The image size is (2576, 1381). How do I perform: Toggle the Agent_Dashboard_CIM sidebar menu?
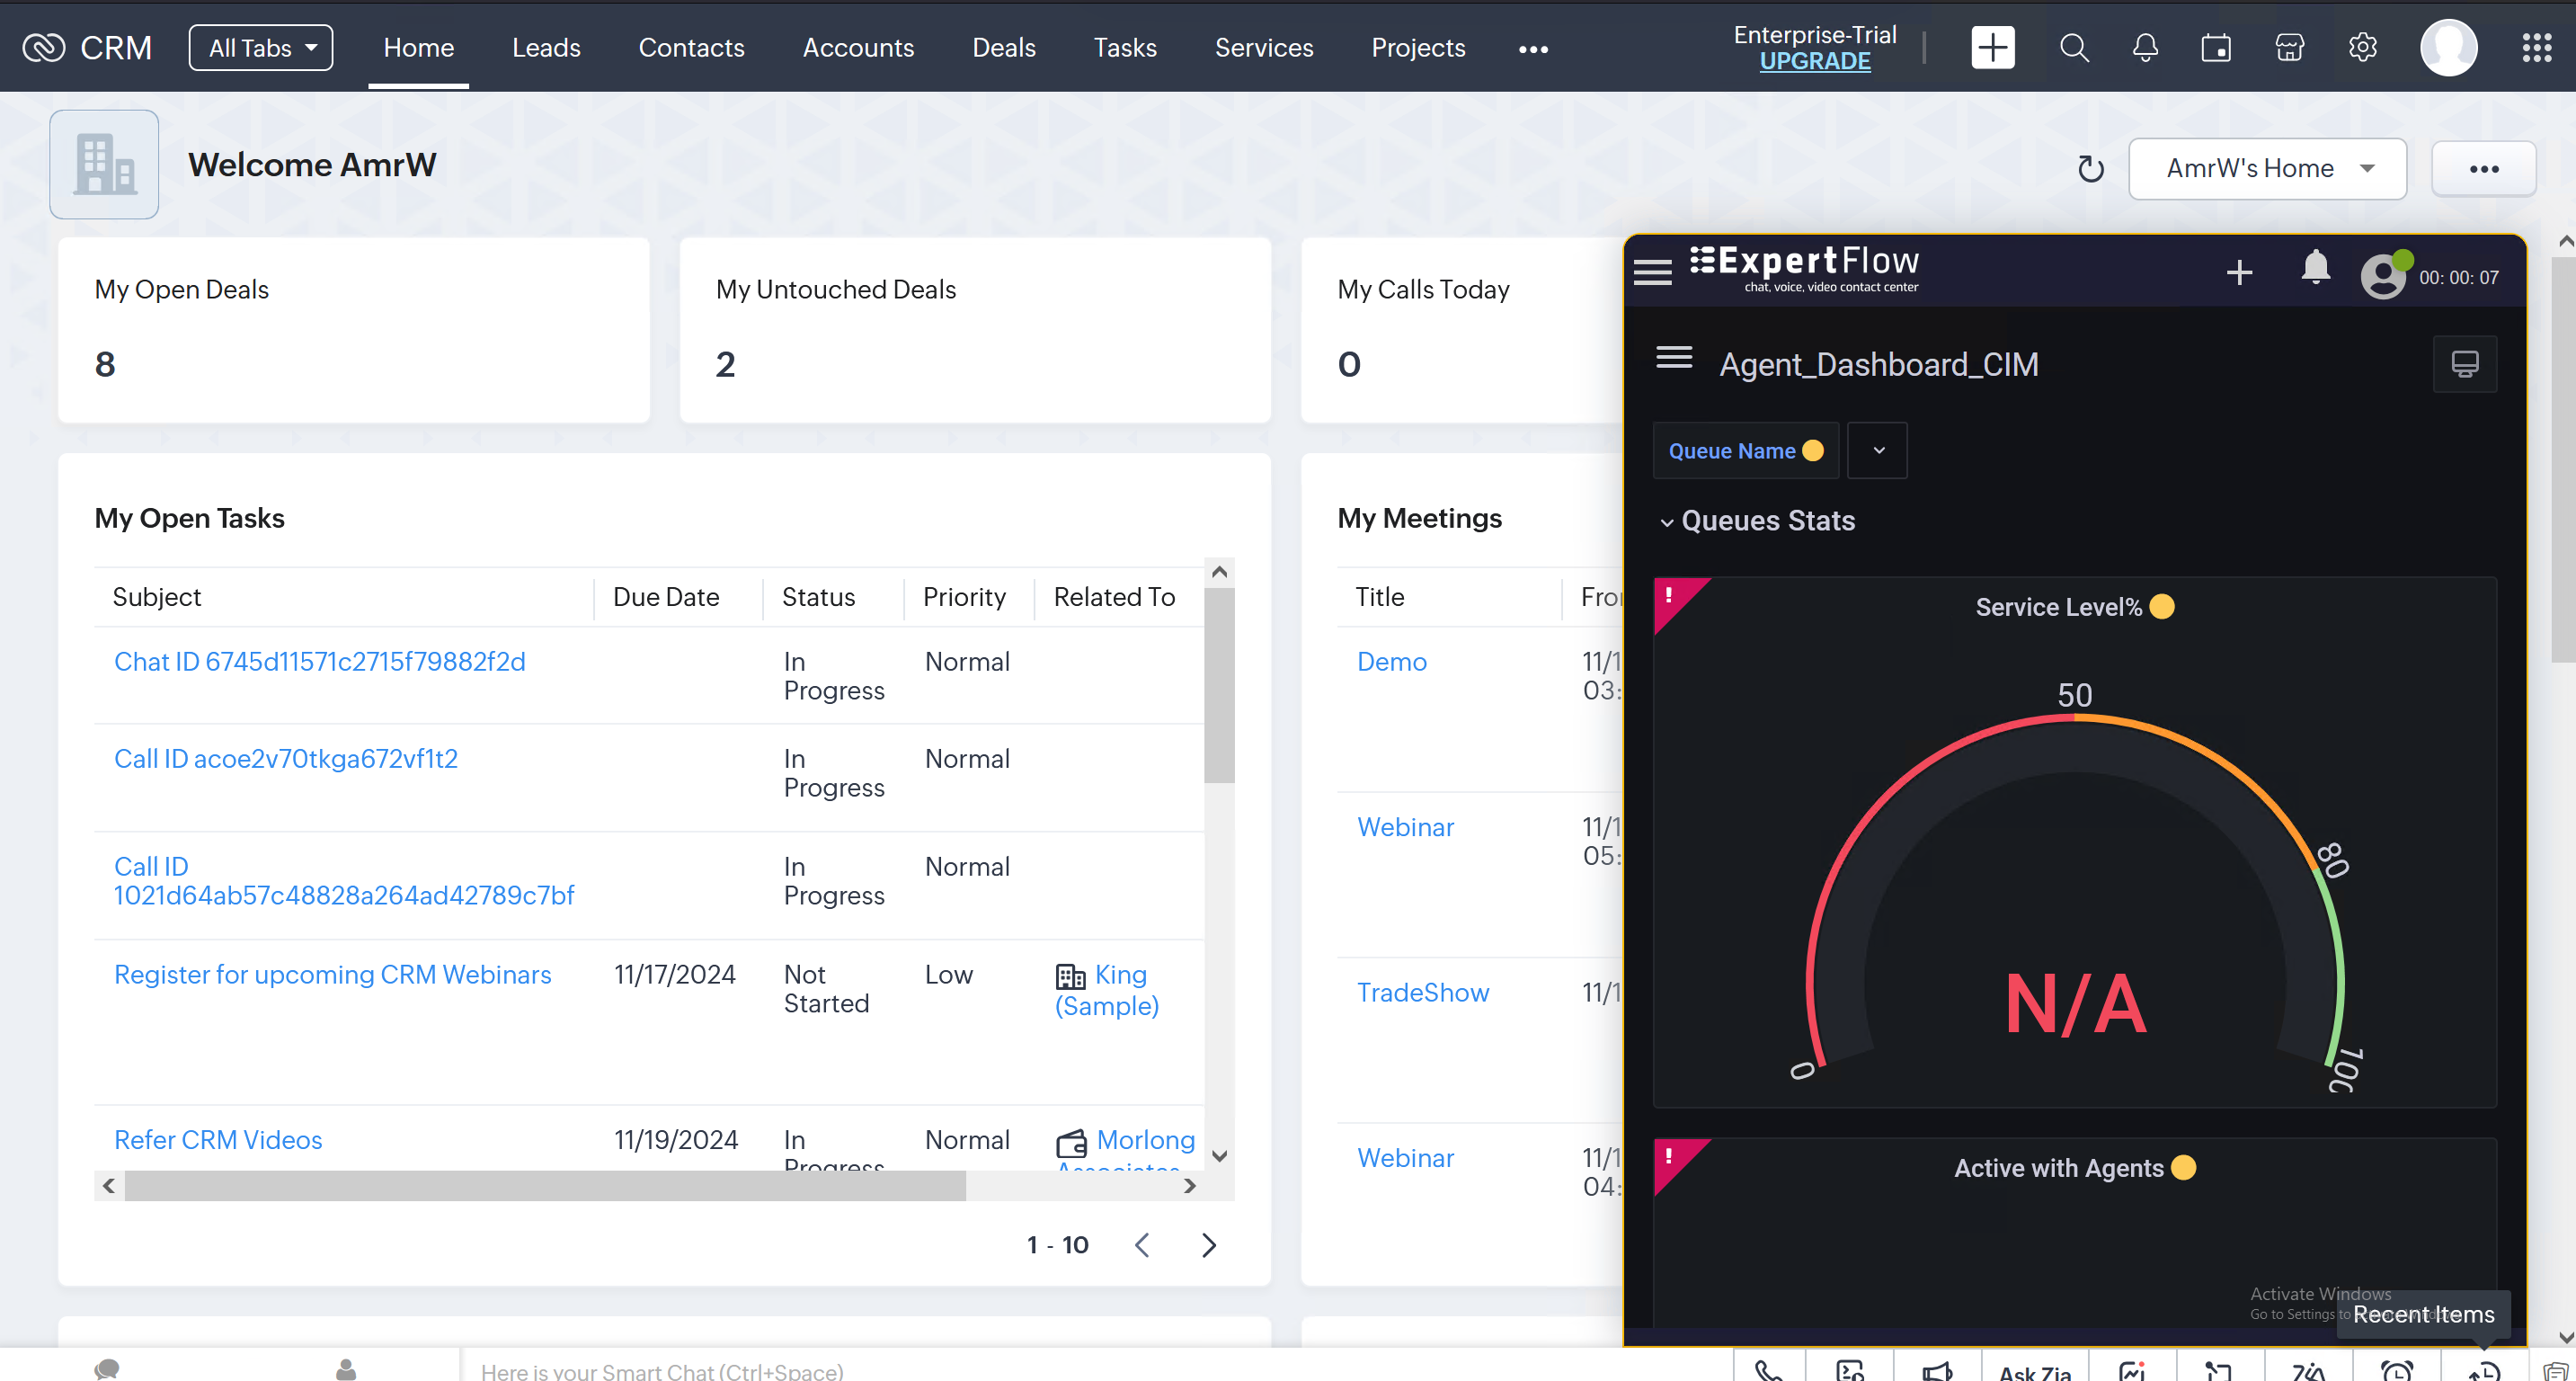(x=1674, y=358)
